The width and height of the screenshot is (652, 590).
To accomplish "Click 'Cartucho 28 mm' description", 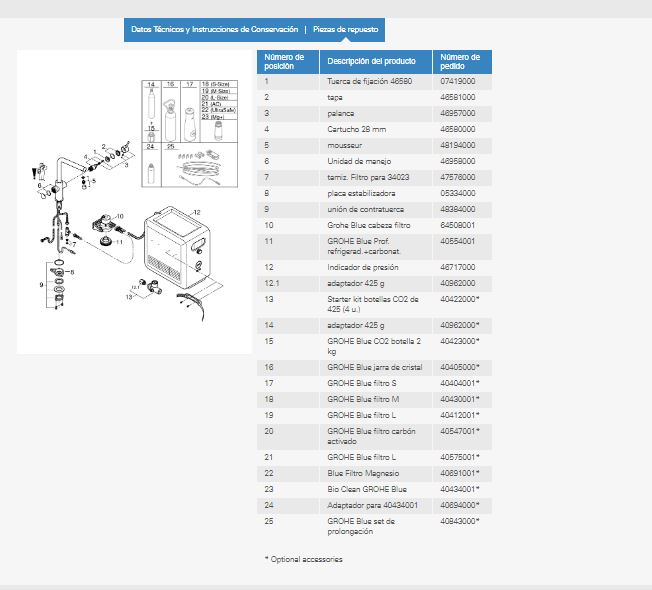I will pyautogui.click(x=356, y=130).
